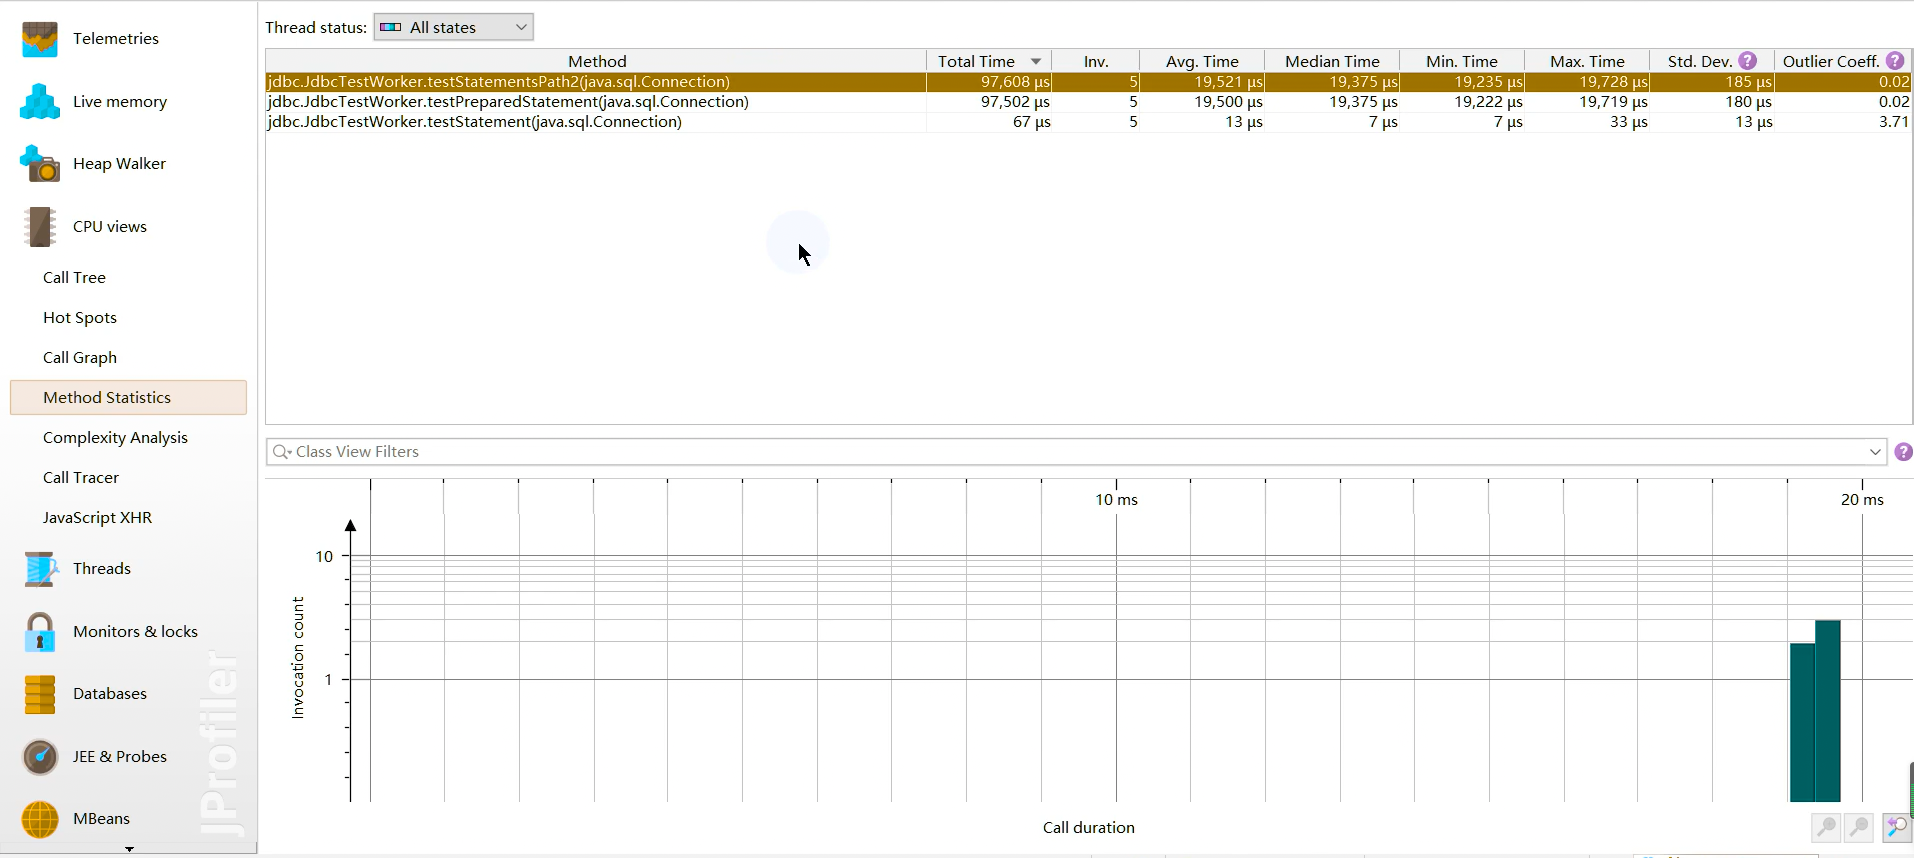Open the Call Tracer view
The image size is (1914, 858).
pos(81,478)
